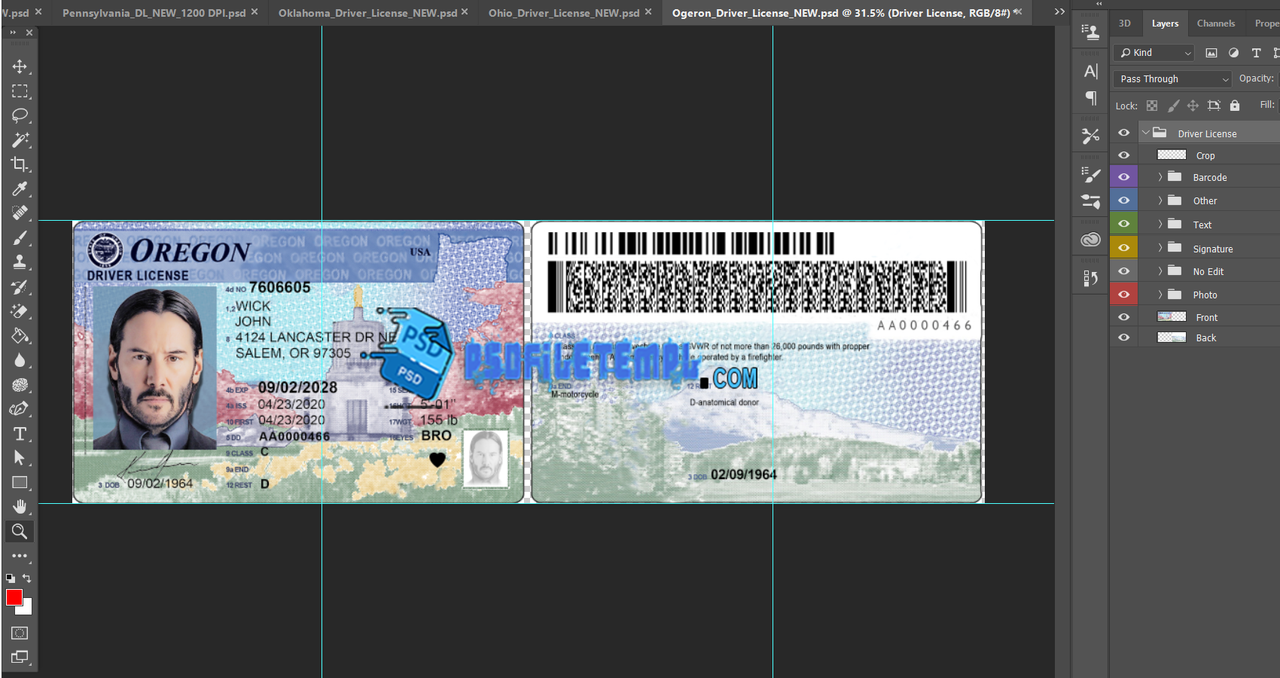Select the Eyedropper tool
This screenshot has height=678, width=1280.
pyautogui.click(x=19, y=189)
